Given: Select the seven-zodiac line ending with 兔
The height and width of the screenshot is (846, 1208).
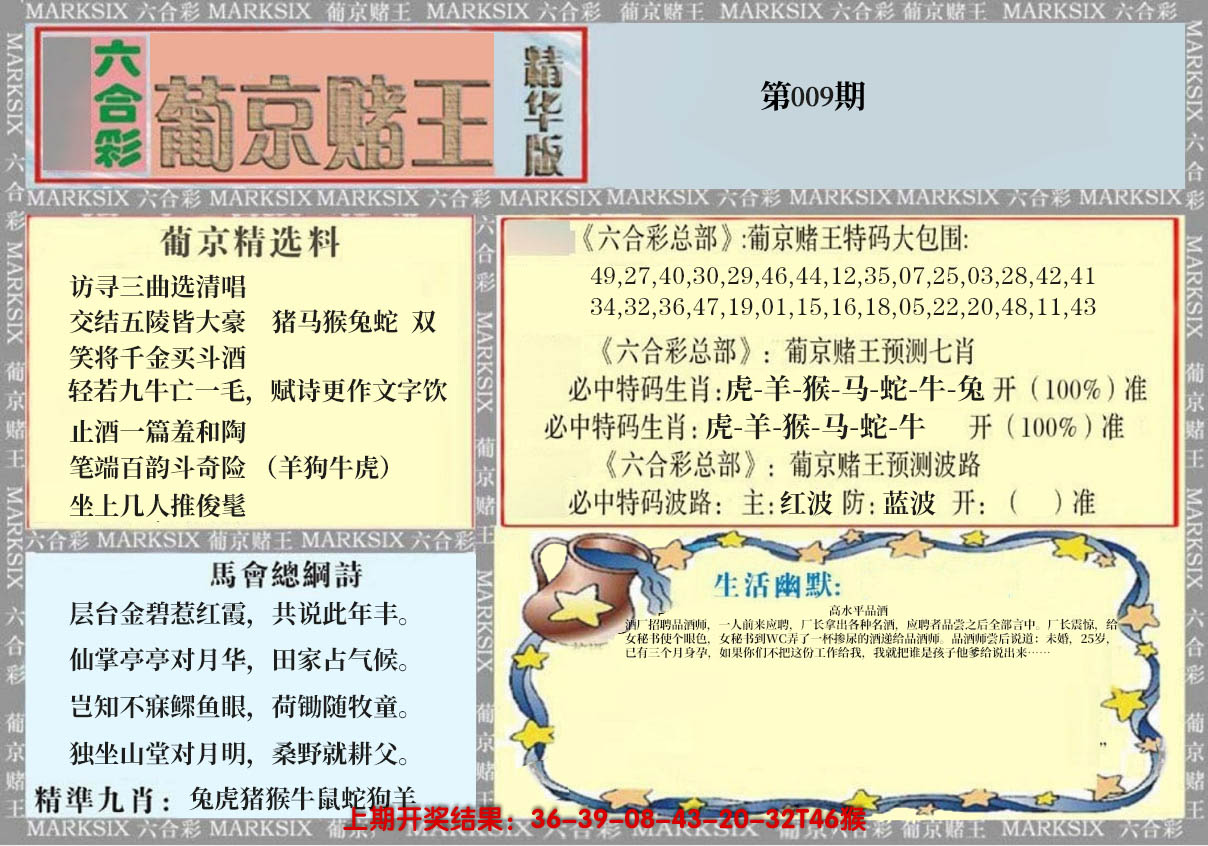Looking at the screenshot, I should click(857, 389).
